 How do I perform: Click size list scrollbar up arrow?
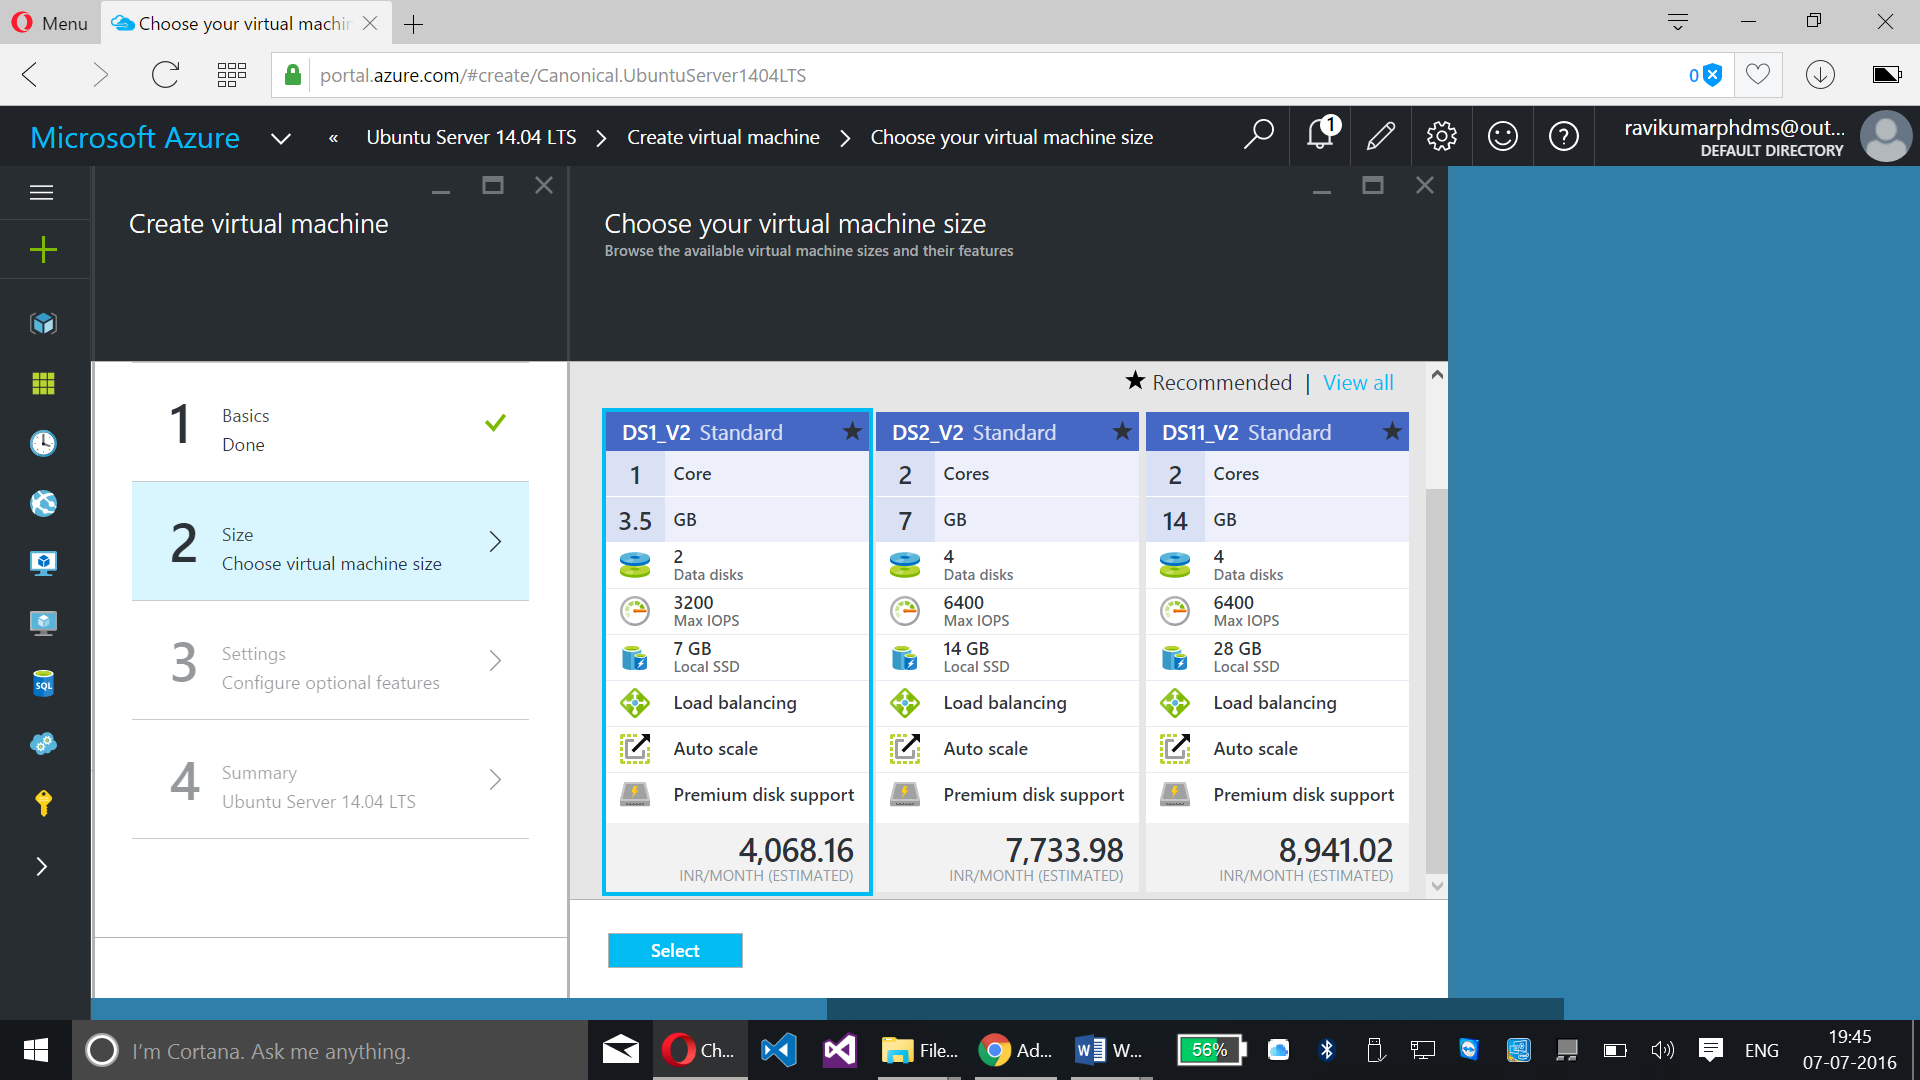tap(1437, 375)
